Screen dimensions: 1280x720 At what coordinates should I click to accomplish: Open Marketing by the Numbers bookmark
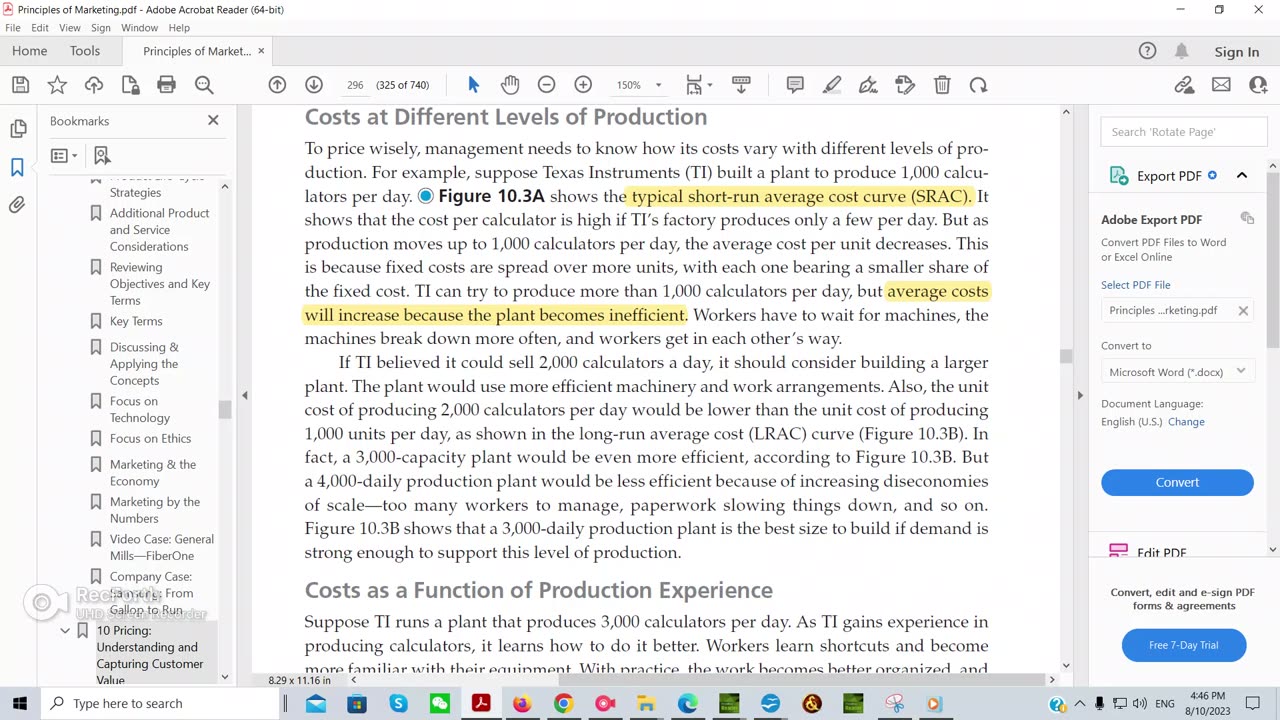pyautogui.click(x=155, y=510)
